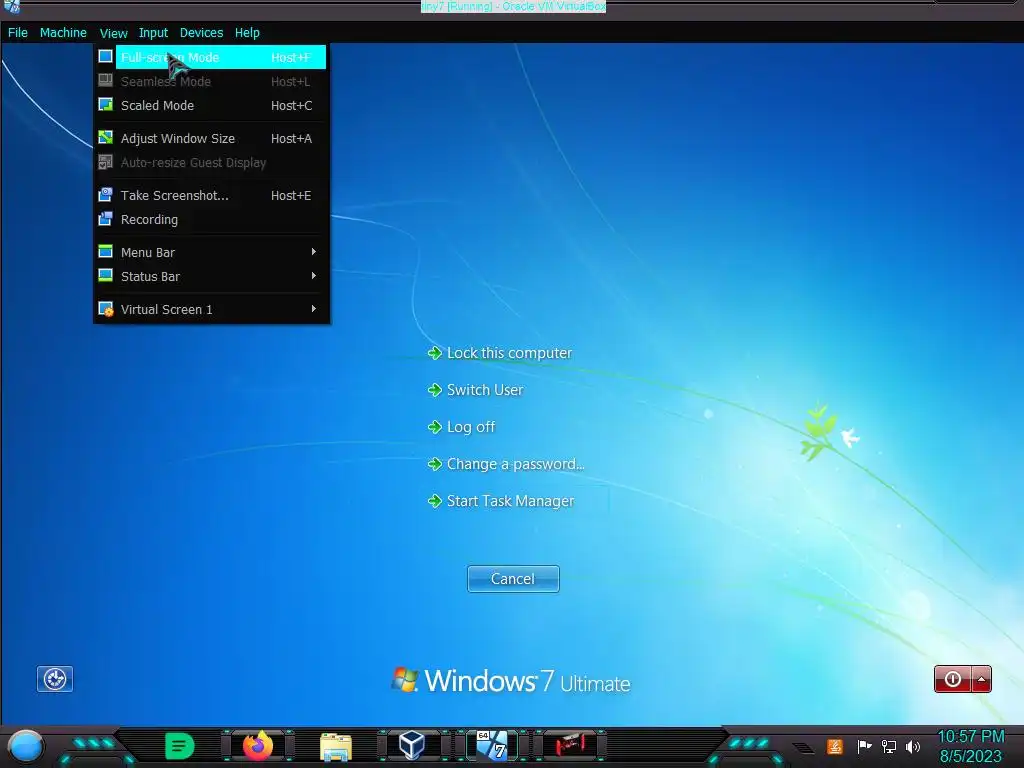This screenshot has height=768, width=1024.
Task: Open Firefox from the taskbar
Action: point(257,746)
